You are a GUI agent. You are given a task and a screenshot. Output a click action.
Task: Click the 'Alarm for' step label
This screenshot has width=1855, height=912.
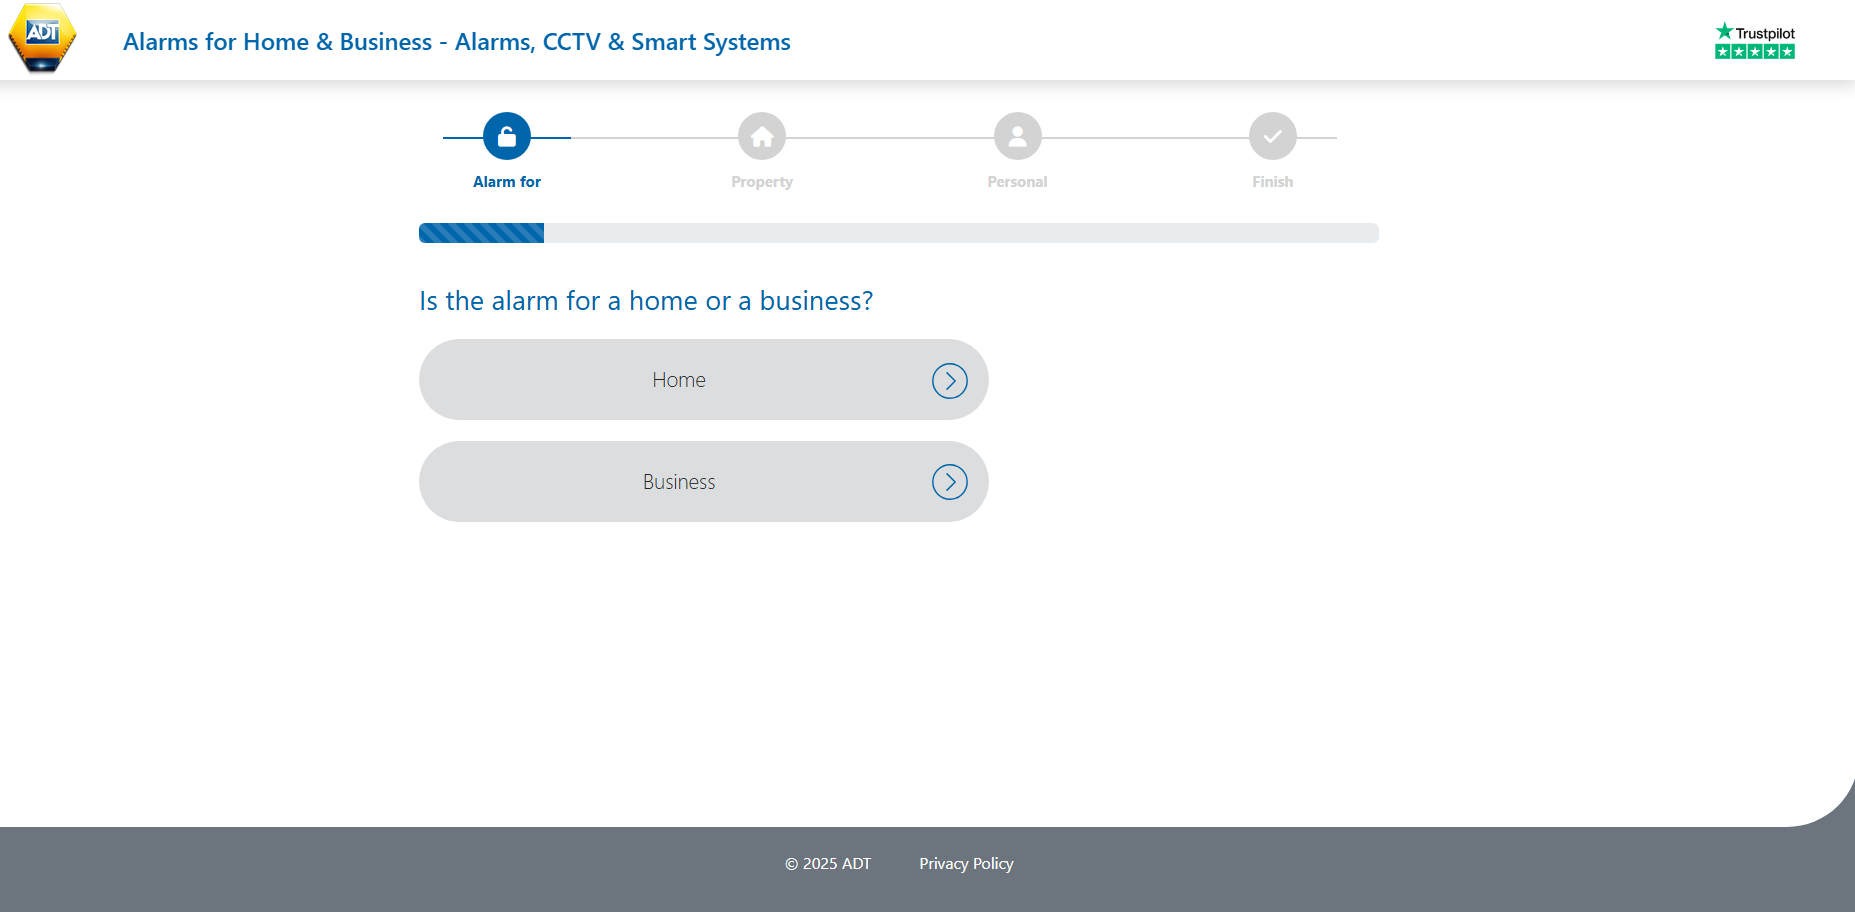tap(507, 182)
